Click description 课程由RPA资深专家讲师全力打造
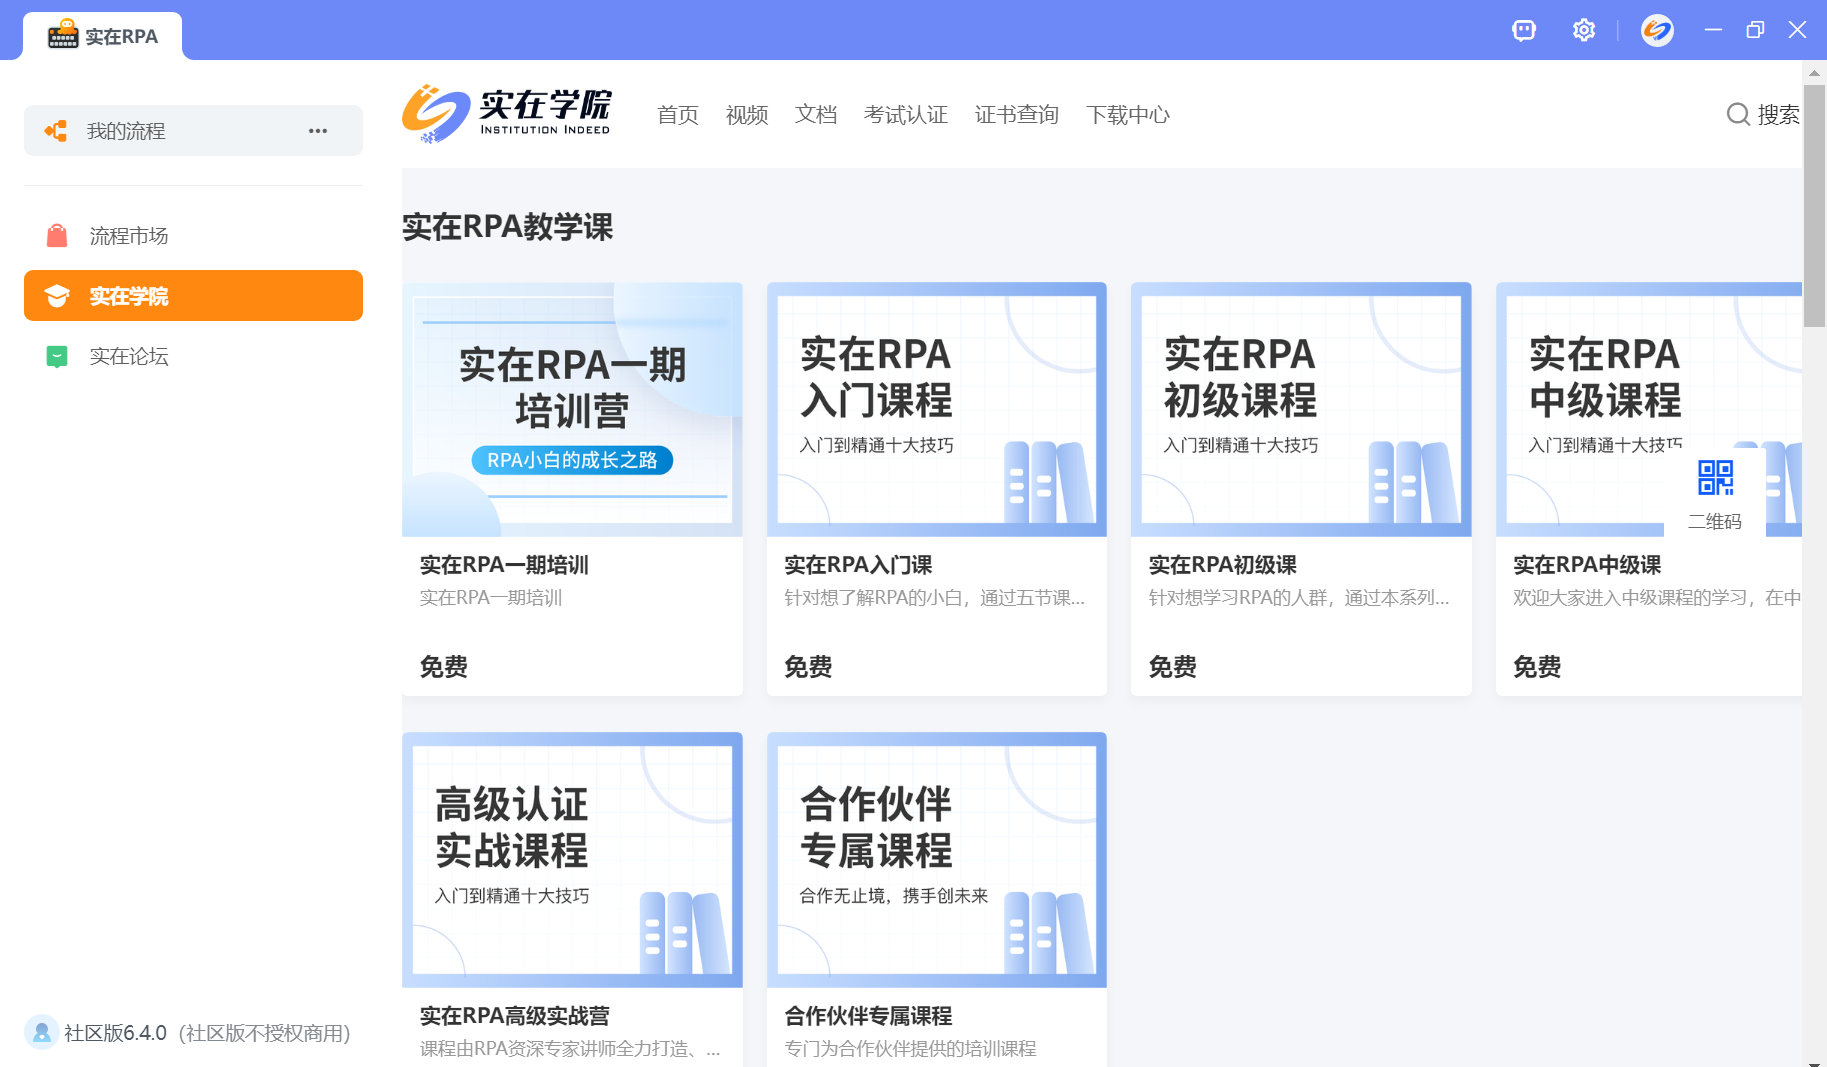Image resolution: width=1827 pixels, height=1067 pixels. click(570, 1049)
